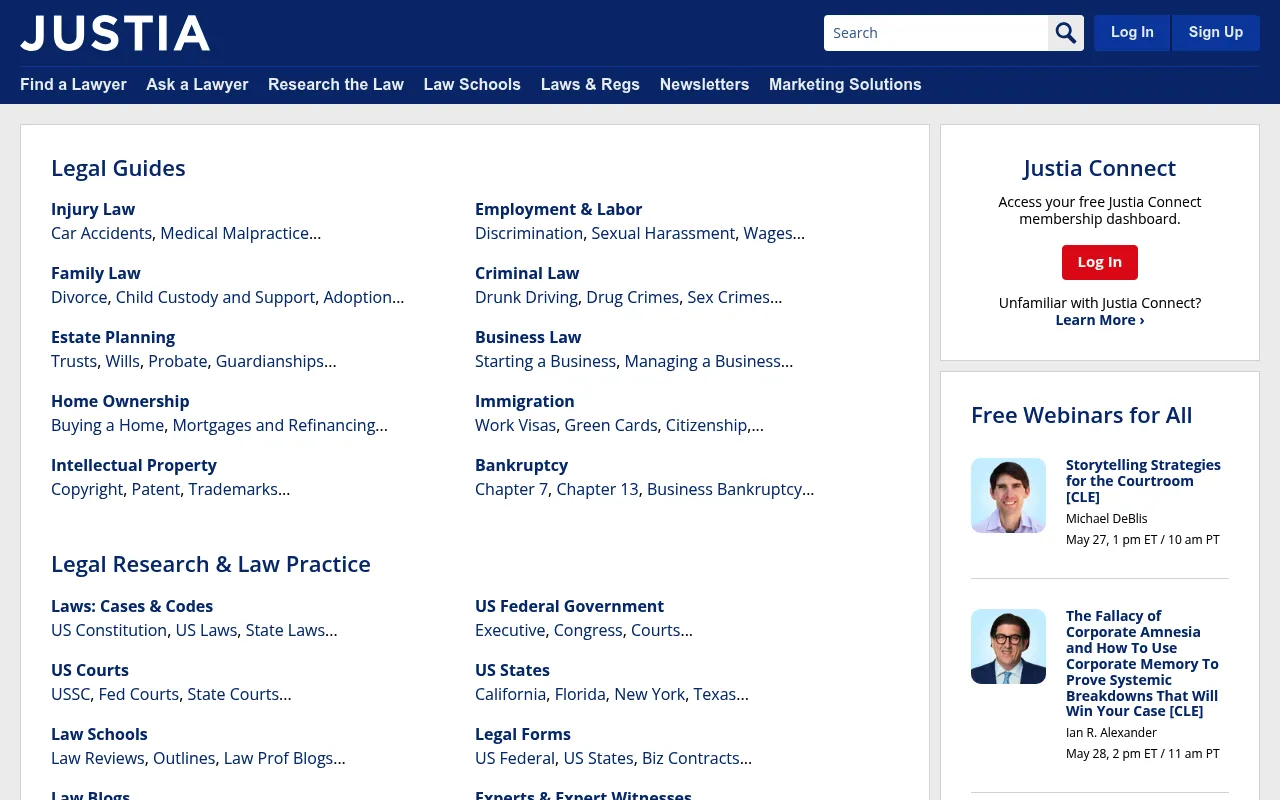
Task: Click the Justia logo
Action: pyautogui.click(x=115, y=33)
